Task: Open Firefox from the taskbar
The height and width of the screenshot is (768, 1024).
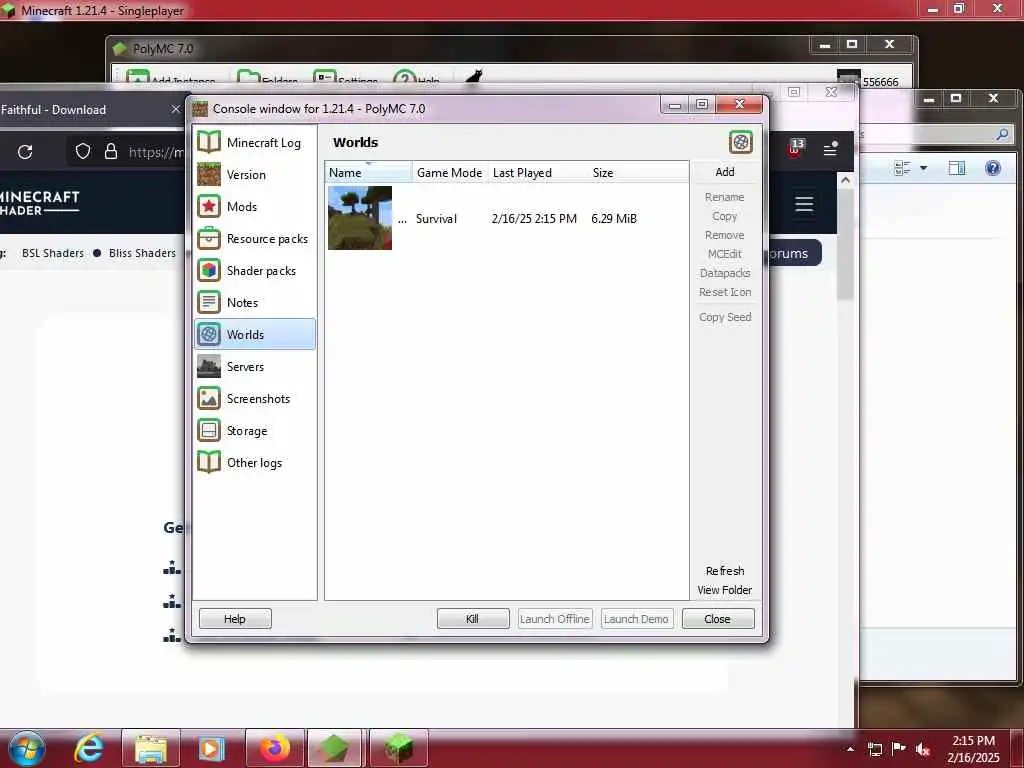Action: coord(275,748)
